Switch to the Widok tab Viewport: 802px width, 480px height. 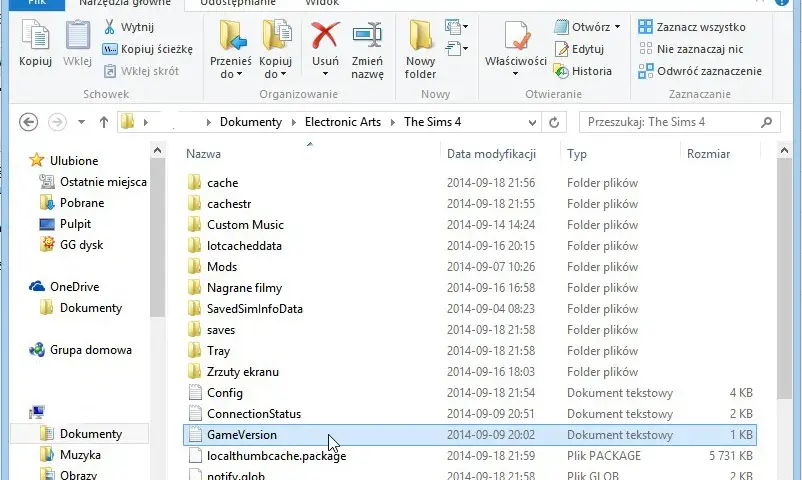(322, 4)
